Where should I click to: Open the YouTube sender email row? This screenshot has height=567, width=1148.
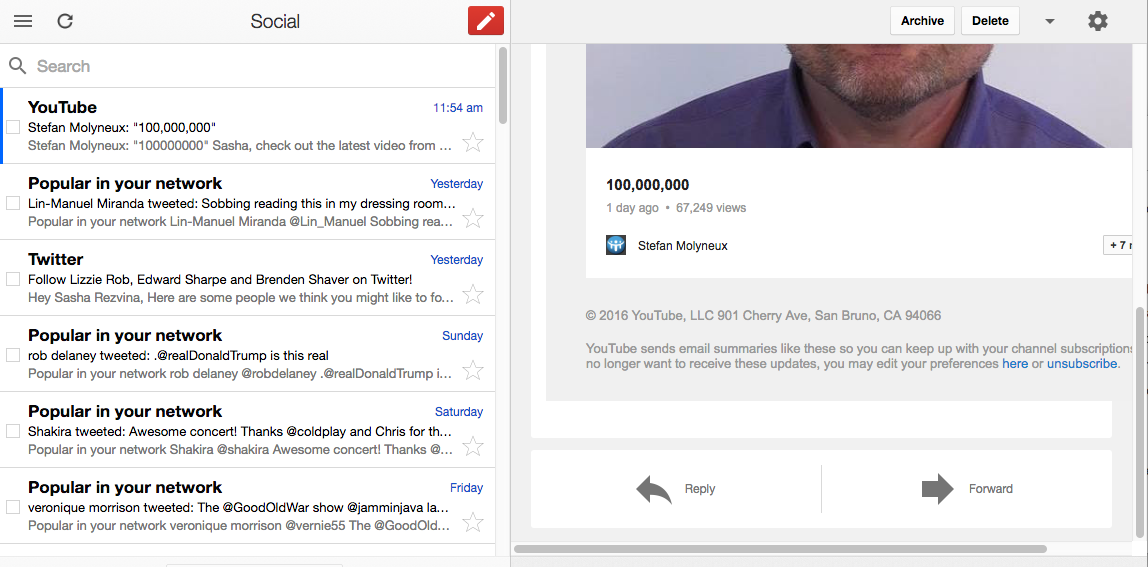[x=247, y=126]
